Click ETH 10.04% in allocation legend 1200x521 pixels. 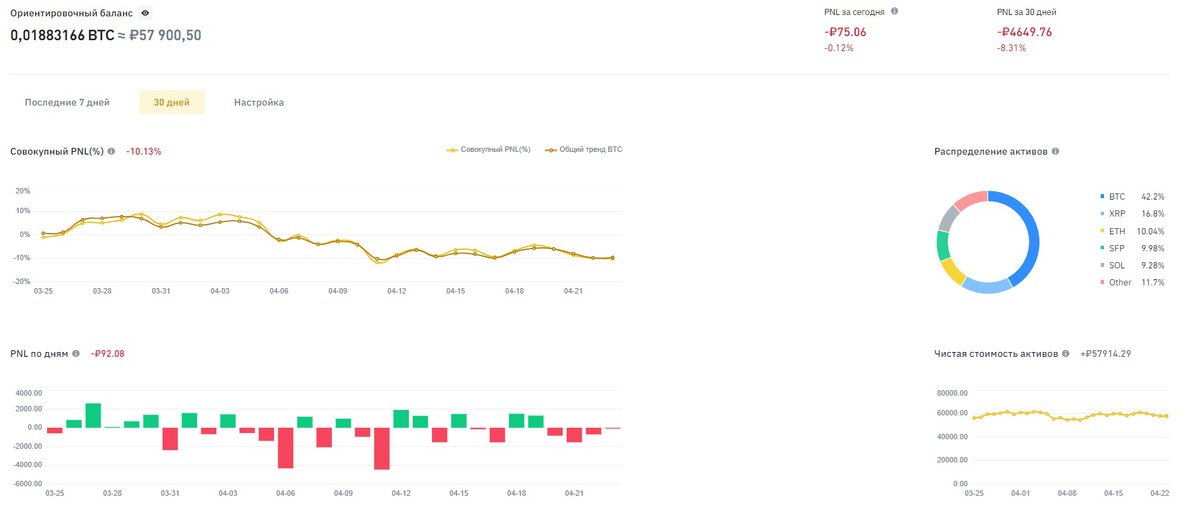[1130, 231]
